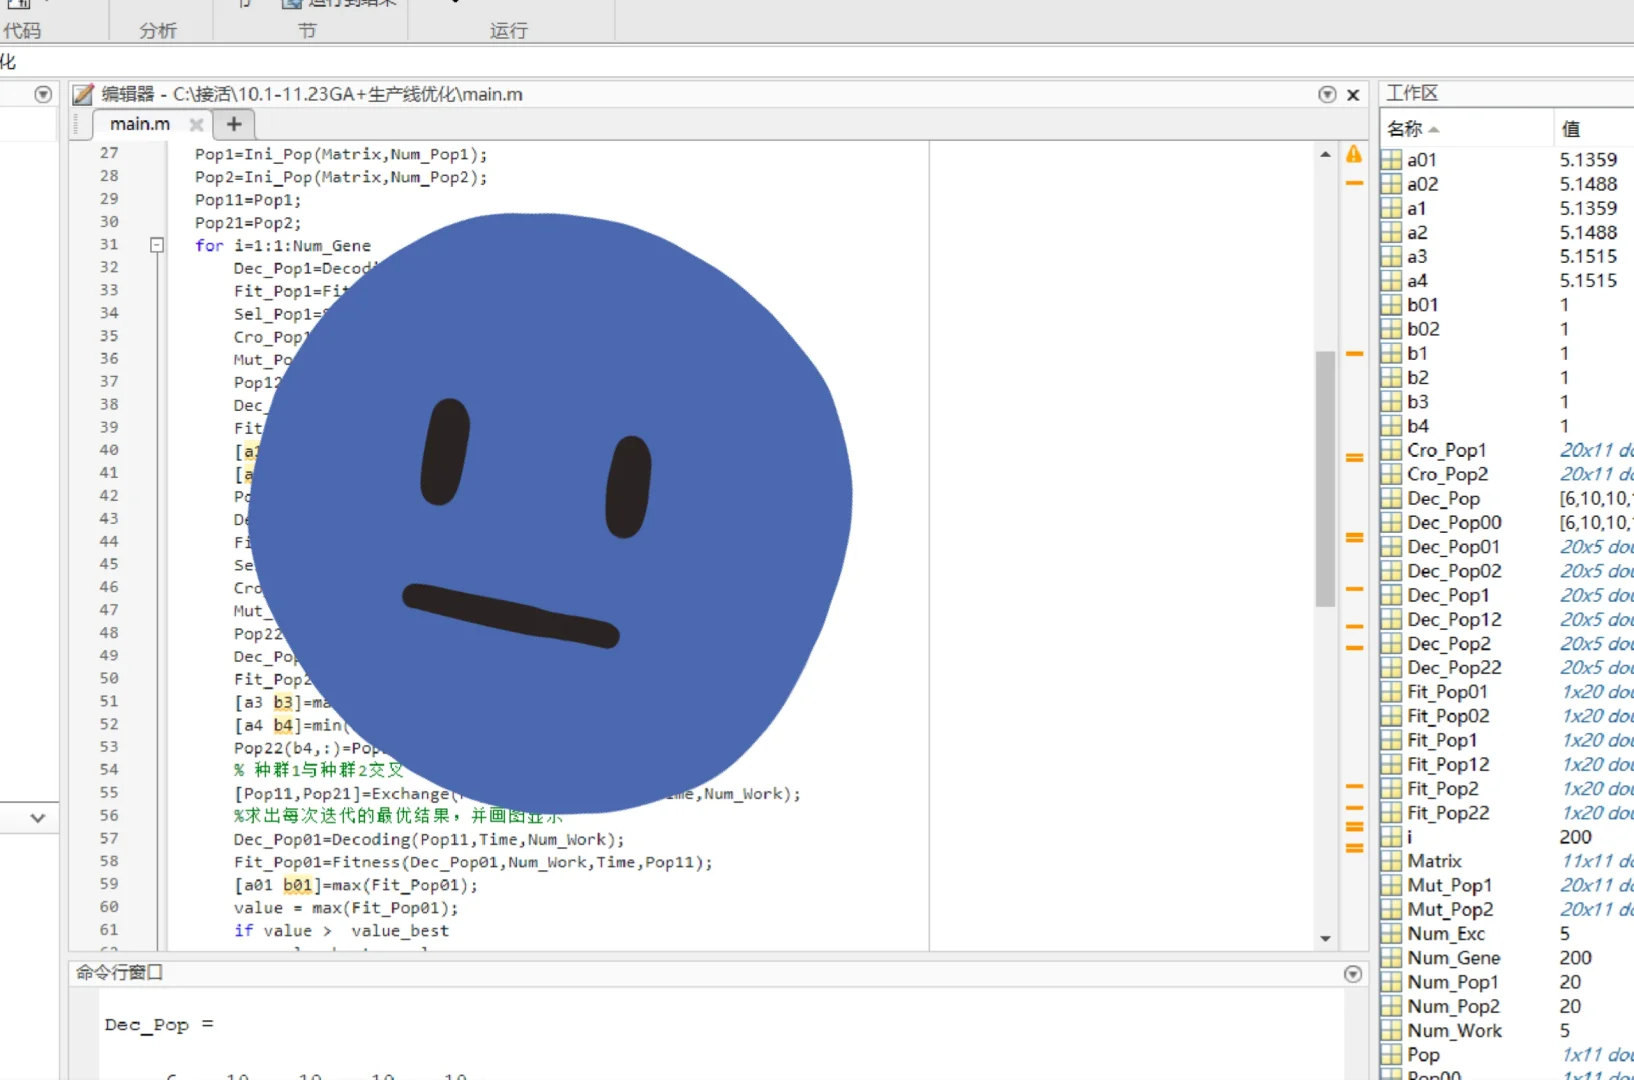The height and width of the screenshot is (1080, 1634).
Task: Close the editor panel
Action: 1353,95
